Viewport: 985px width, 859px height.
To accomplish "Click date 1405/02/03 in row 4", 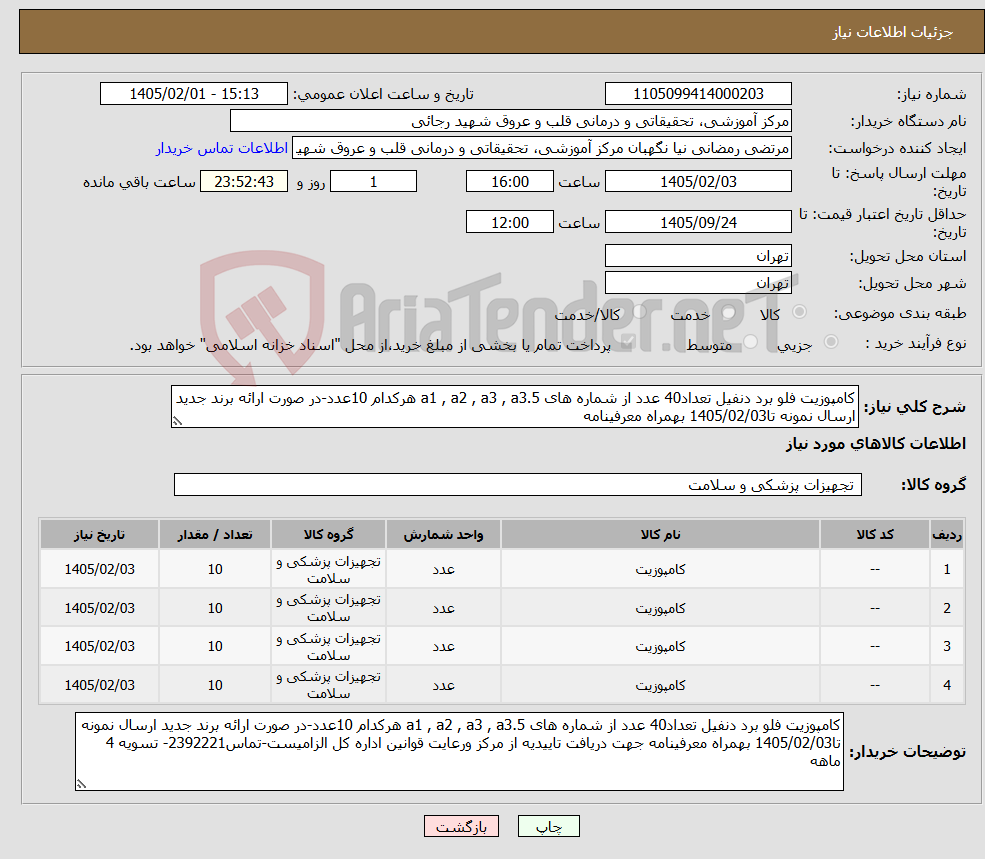I will coord(99,685).
